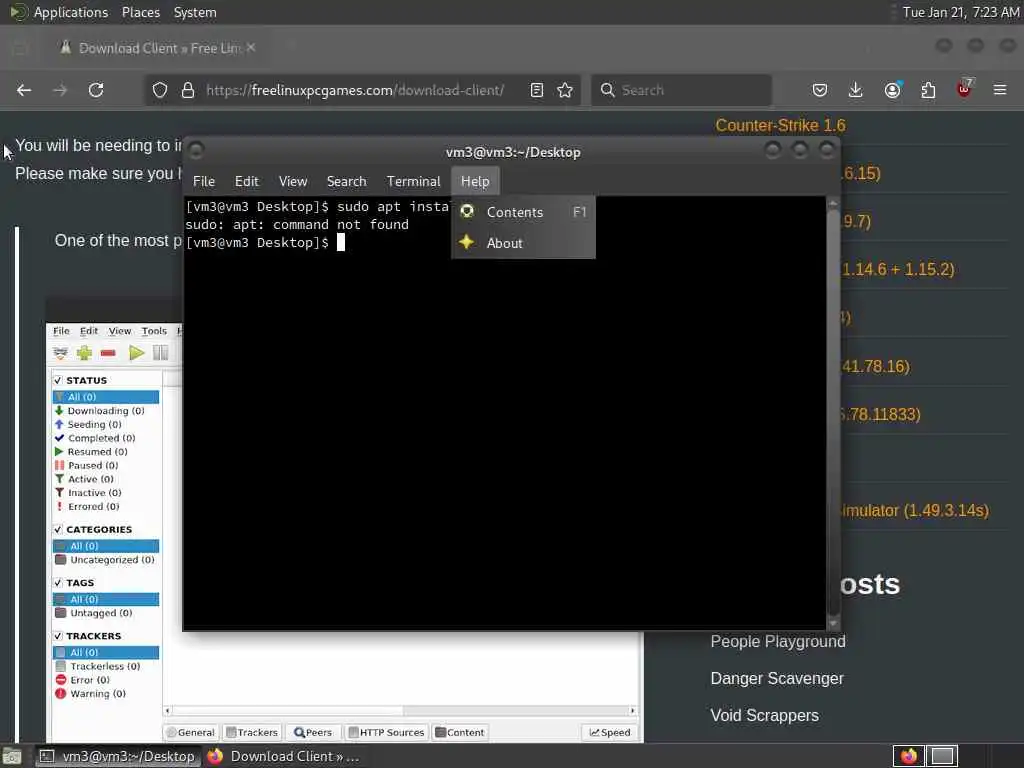The width and height of the screenshot is (1024, 768).
Task: Open terminal Search menu
Action: 346,182
